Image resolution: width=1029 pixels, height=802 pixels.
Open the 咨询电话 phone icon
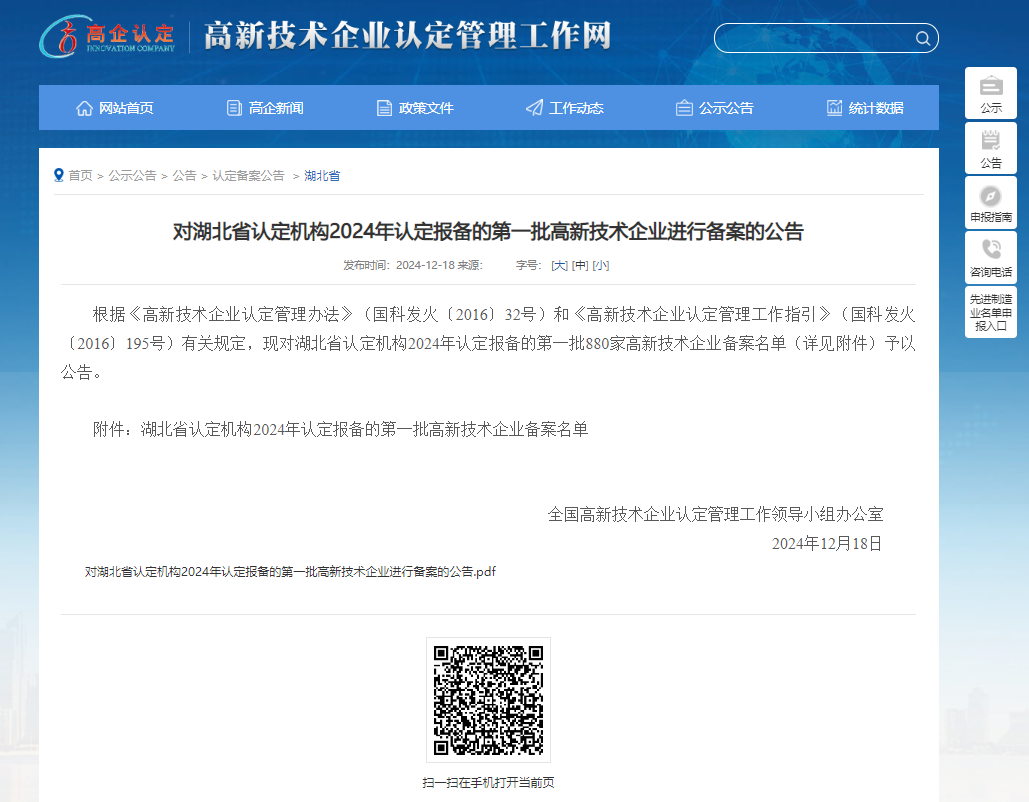990,250
